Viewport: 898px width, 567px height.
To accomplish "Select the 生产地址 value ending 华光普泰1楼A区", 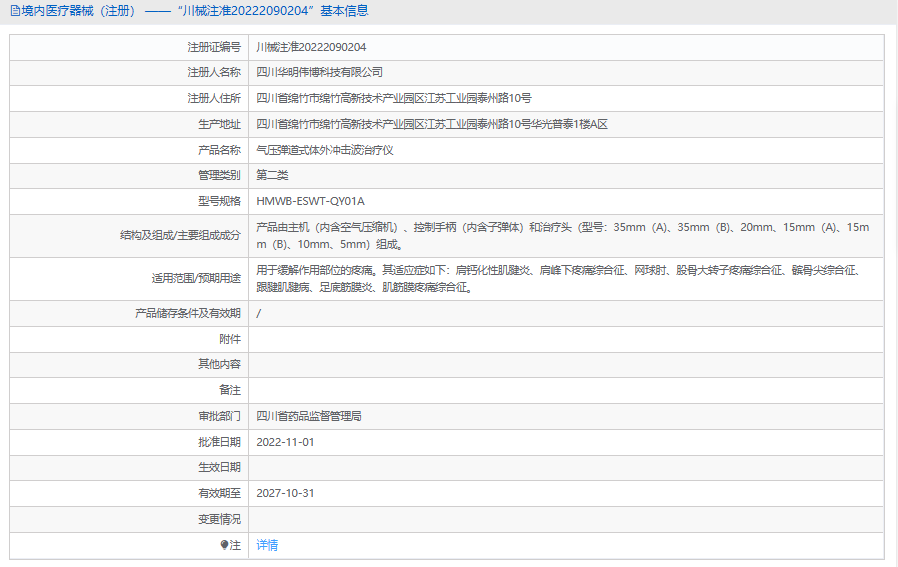I will pos(432,124).
